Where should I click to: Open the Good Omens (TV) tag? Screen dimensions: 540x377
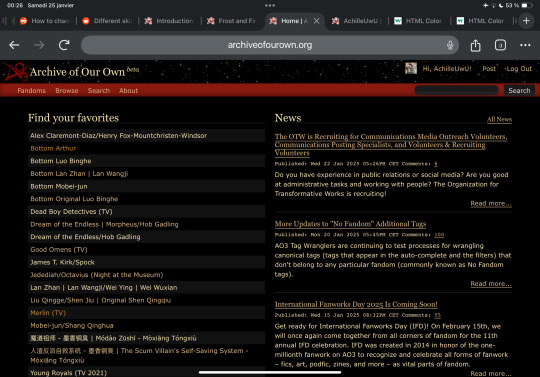tap(59, 250)
